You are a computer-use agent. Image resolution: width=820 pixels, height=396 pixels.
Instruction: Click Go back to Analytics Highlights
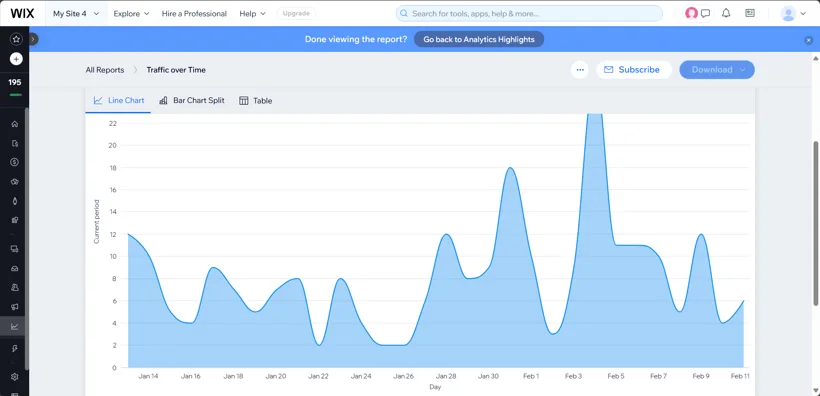tap(479, 39)
